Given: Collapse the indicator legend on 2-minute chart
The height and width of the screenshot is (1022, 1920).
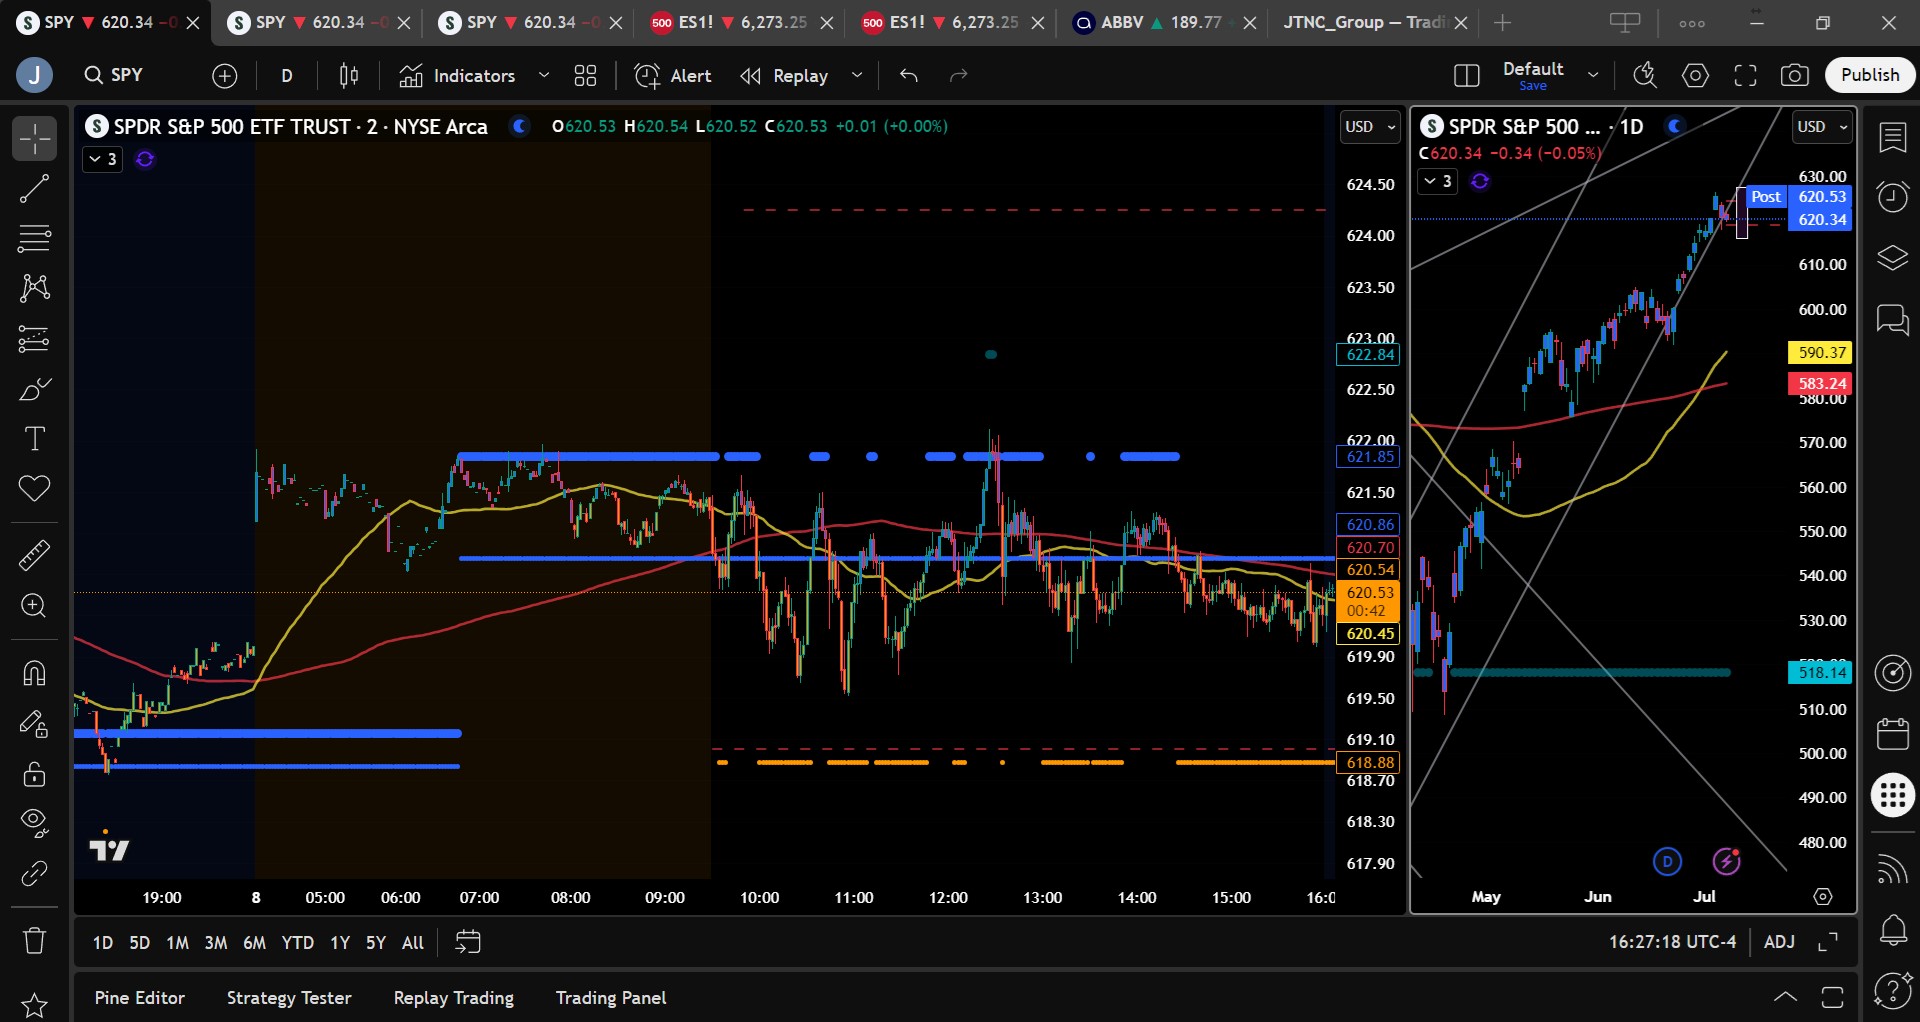Looking at the screenshot, I should pyautogui.click(x=102, y=159).
